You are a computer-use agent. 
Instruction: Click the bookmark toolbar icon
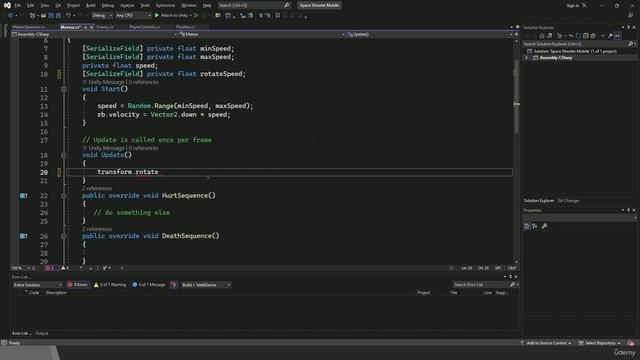coord(278,16)
